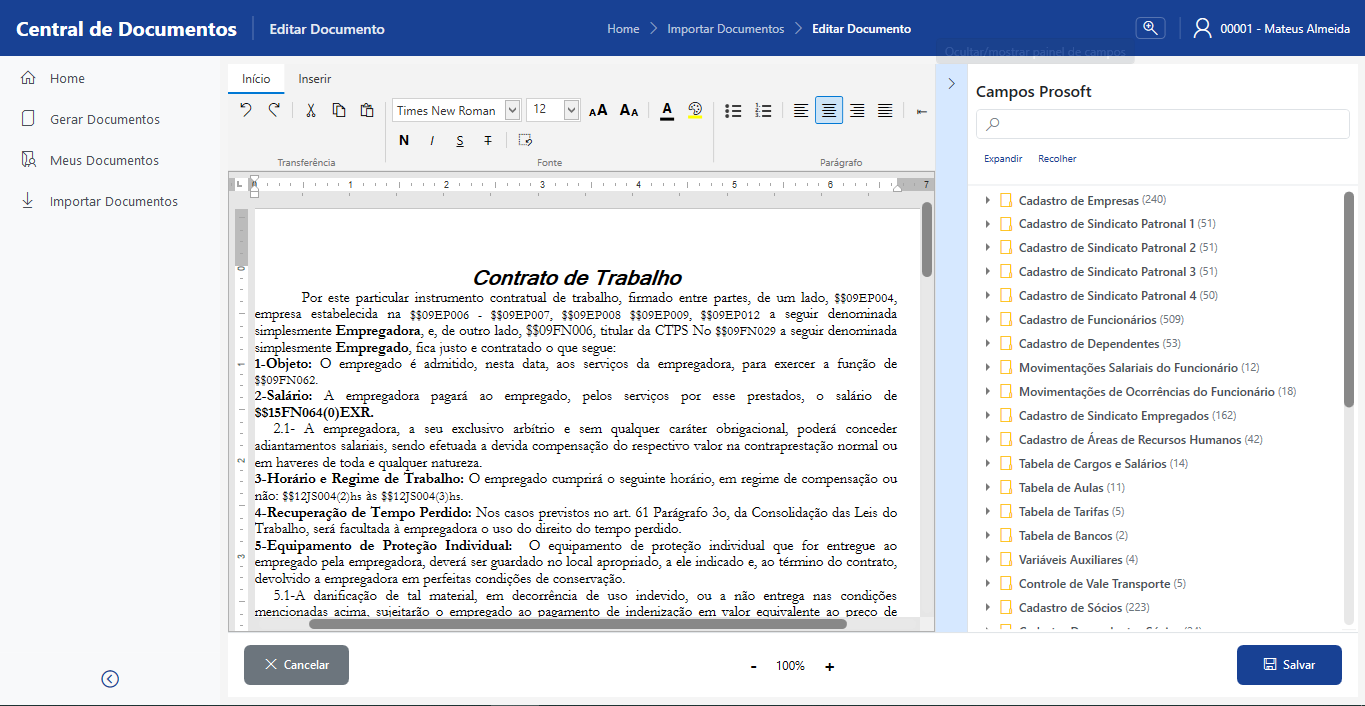Click the document horizontal scrollbar
The width and height of the screenshot is (1365, 706).
(x=578, y=624)
